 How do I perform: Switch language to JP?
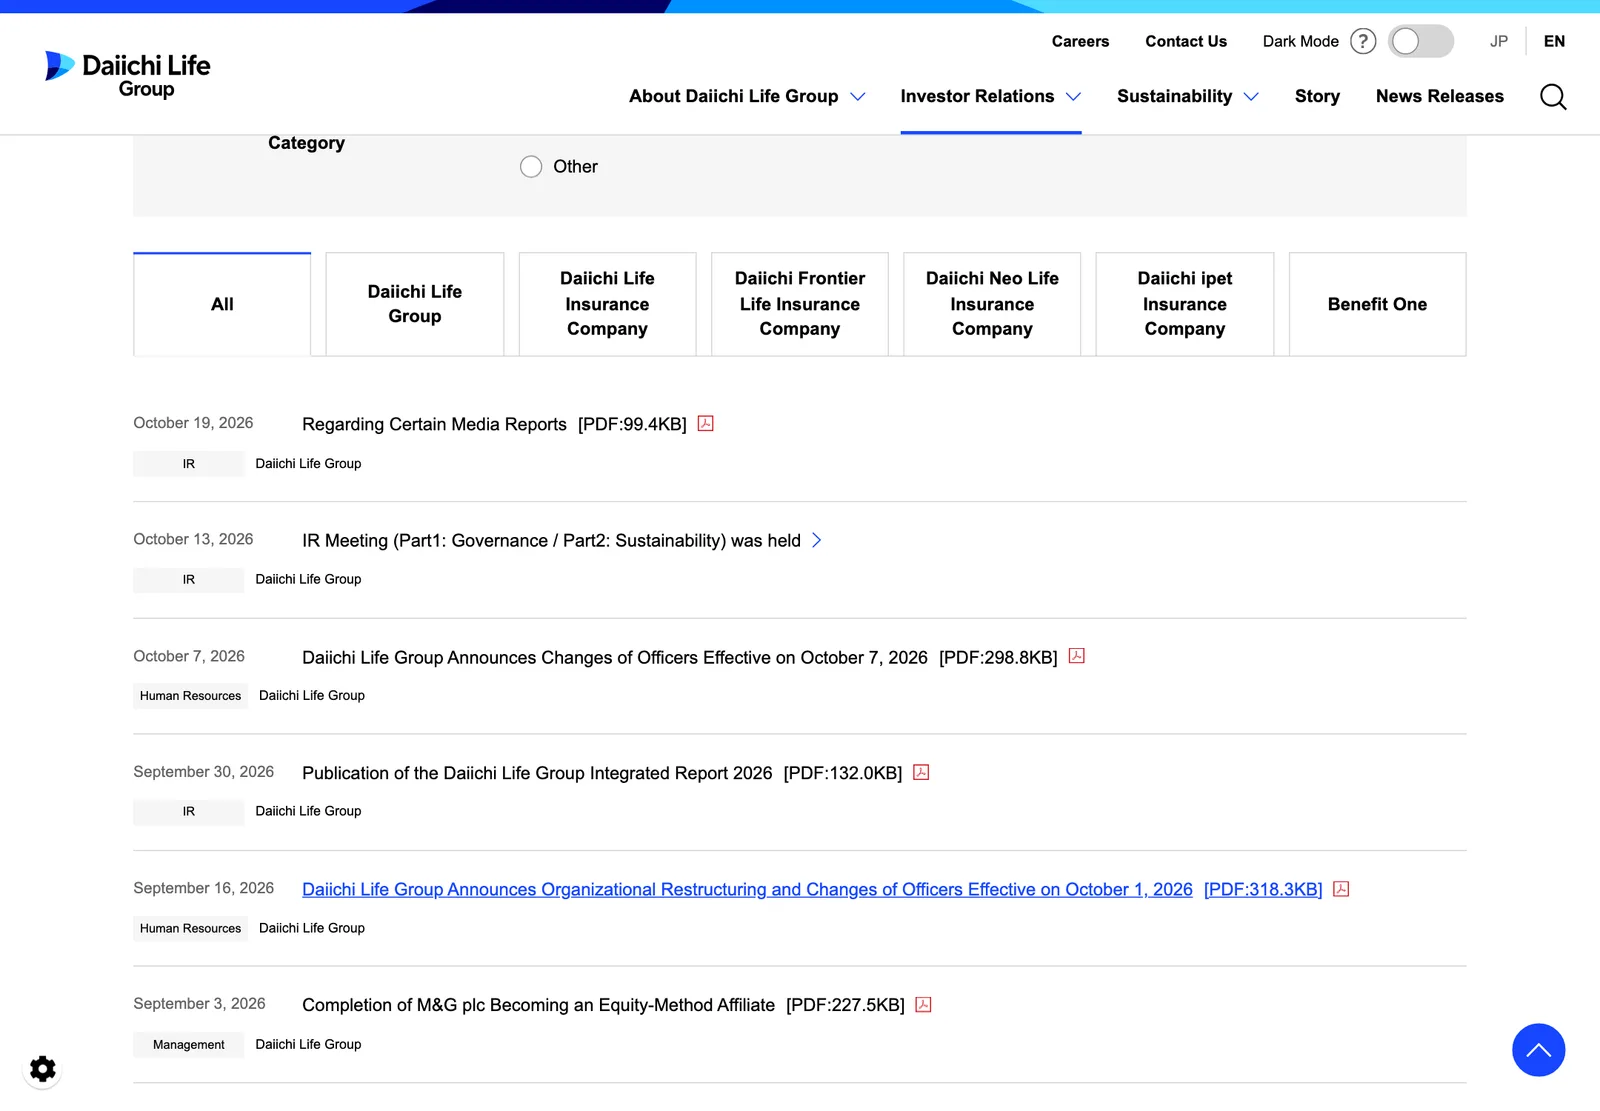click(1498, 41)
